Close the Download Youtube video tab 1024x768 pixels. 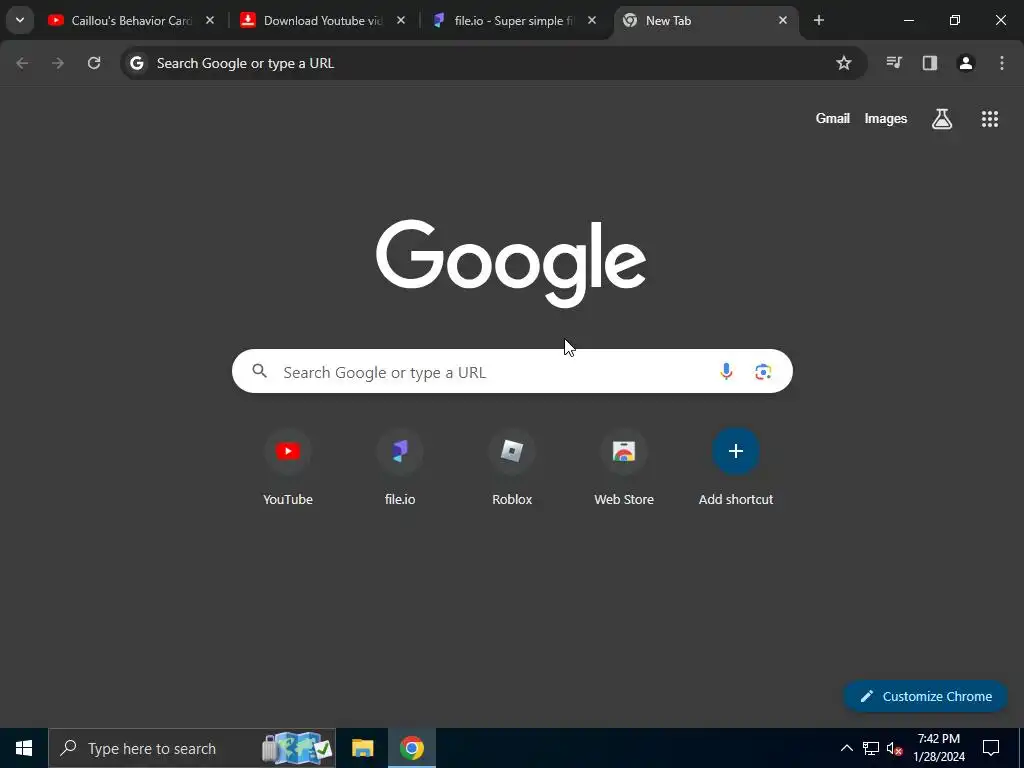(401, 21)
